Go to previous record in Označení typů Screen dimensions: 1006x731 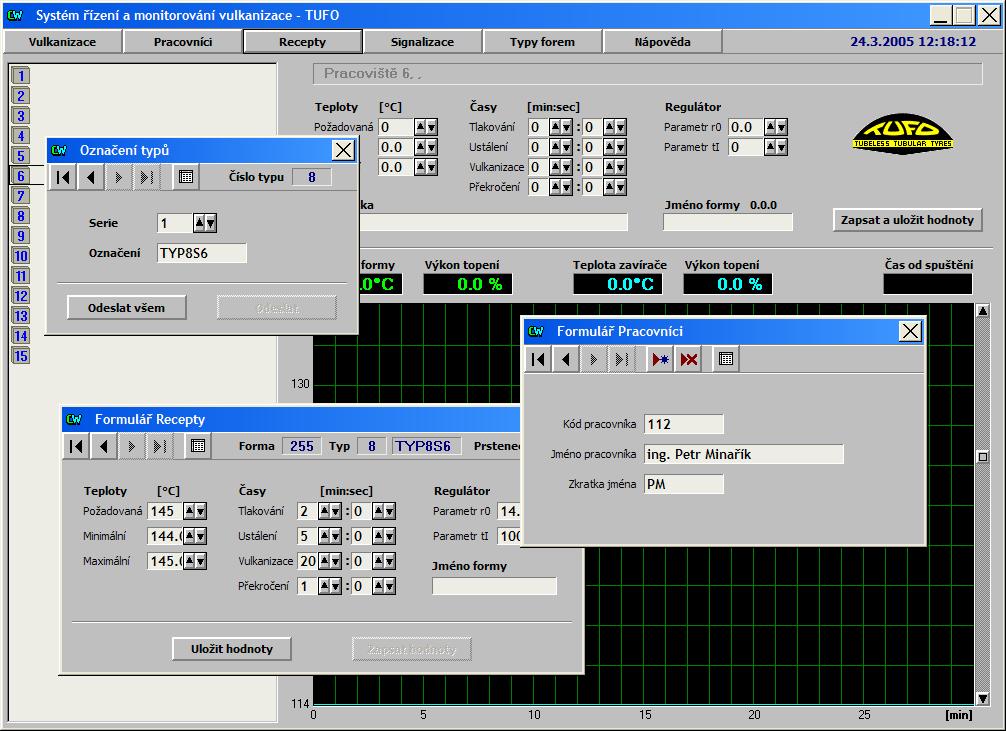point(91,178)
